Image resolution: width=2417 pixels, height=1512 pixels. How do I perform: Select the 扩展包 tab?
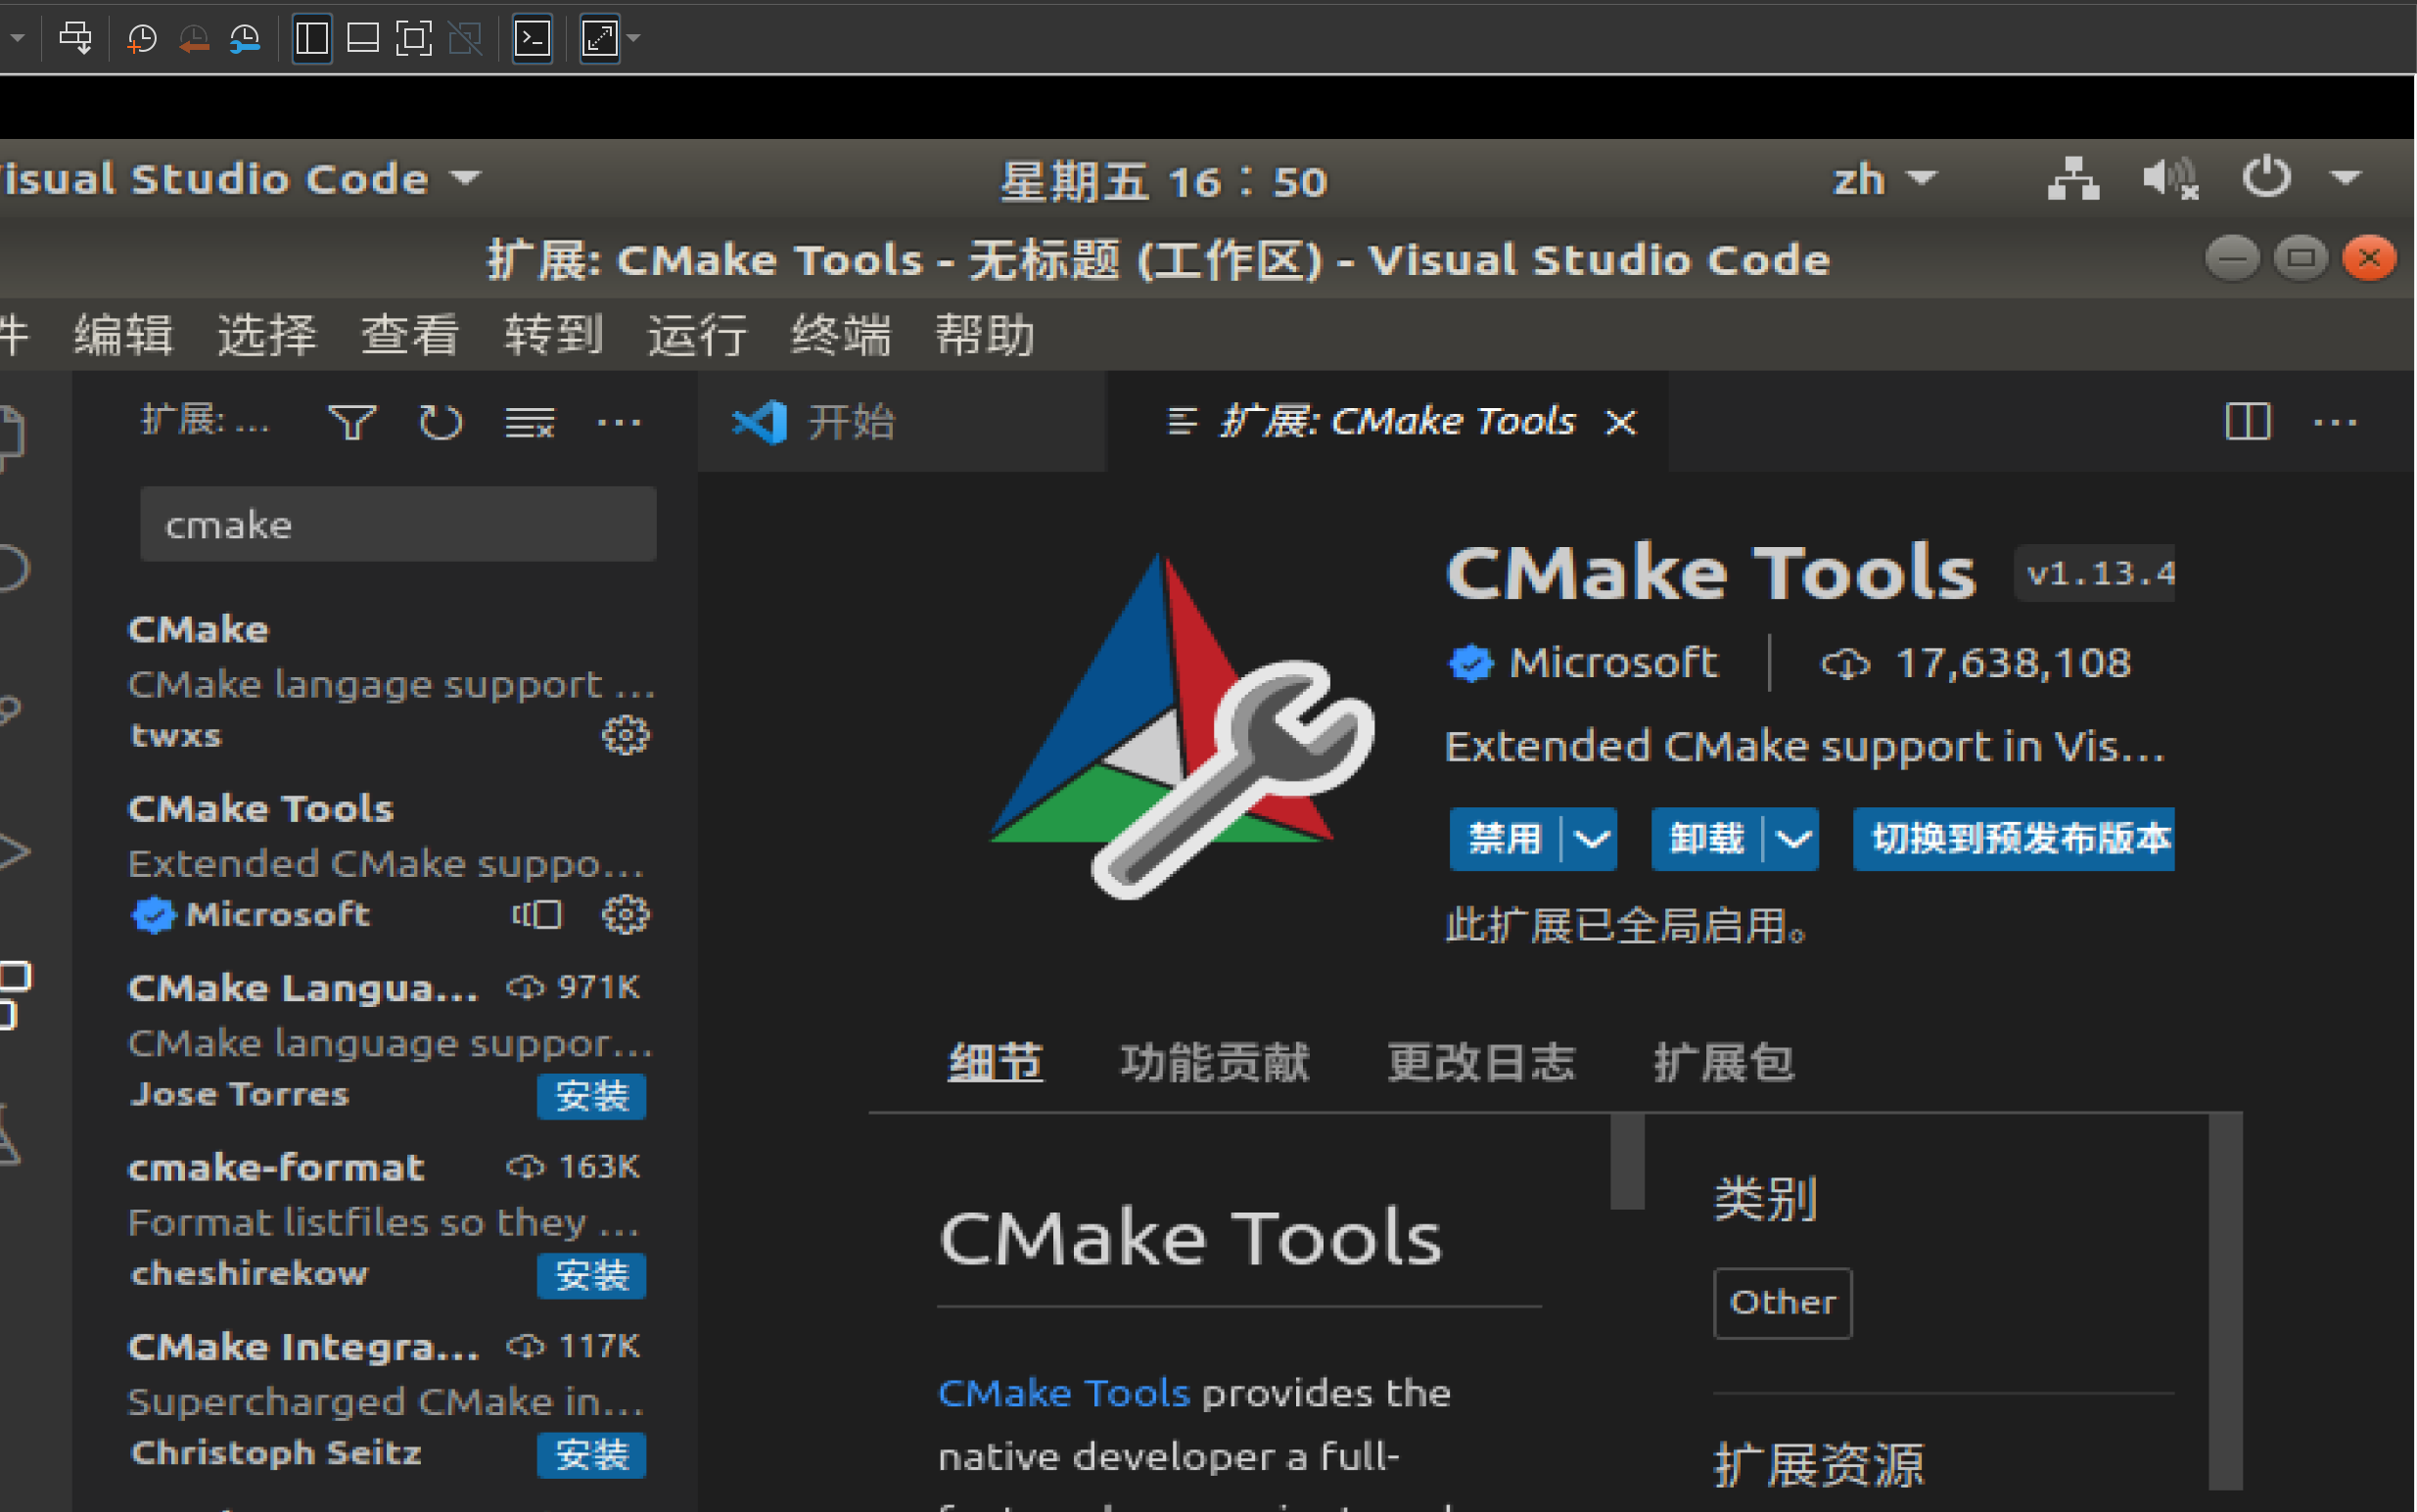point(1724,1061)
